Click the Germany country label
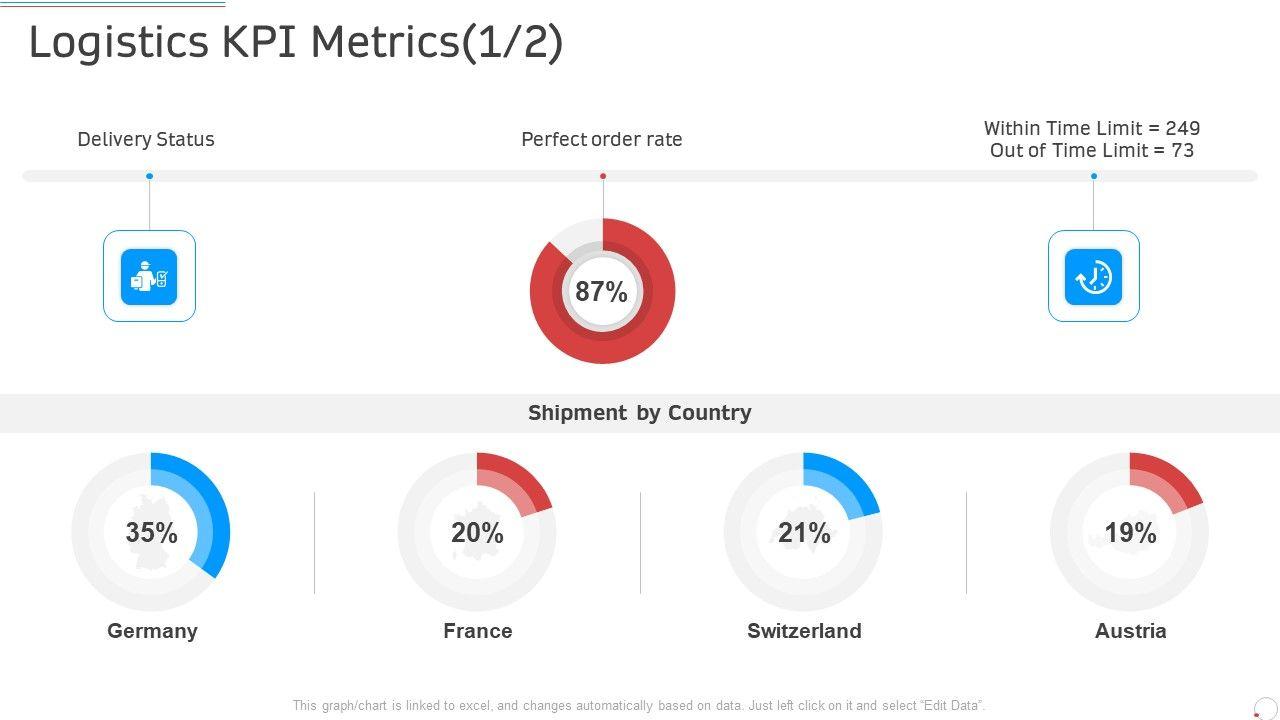1280x720 pixels. click(x=152, y=631)
